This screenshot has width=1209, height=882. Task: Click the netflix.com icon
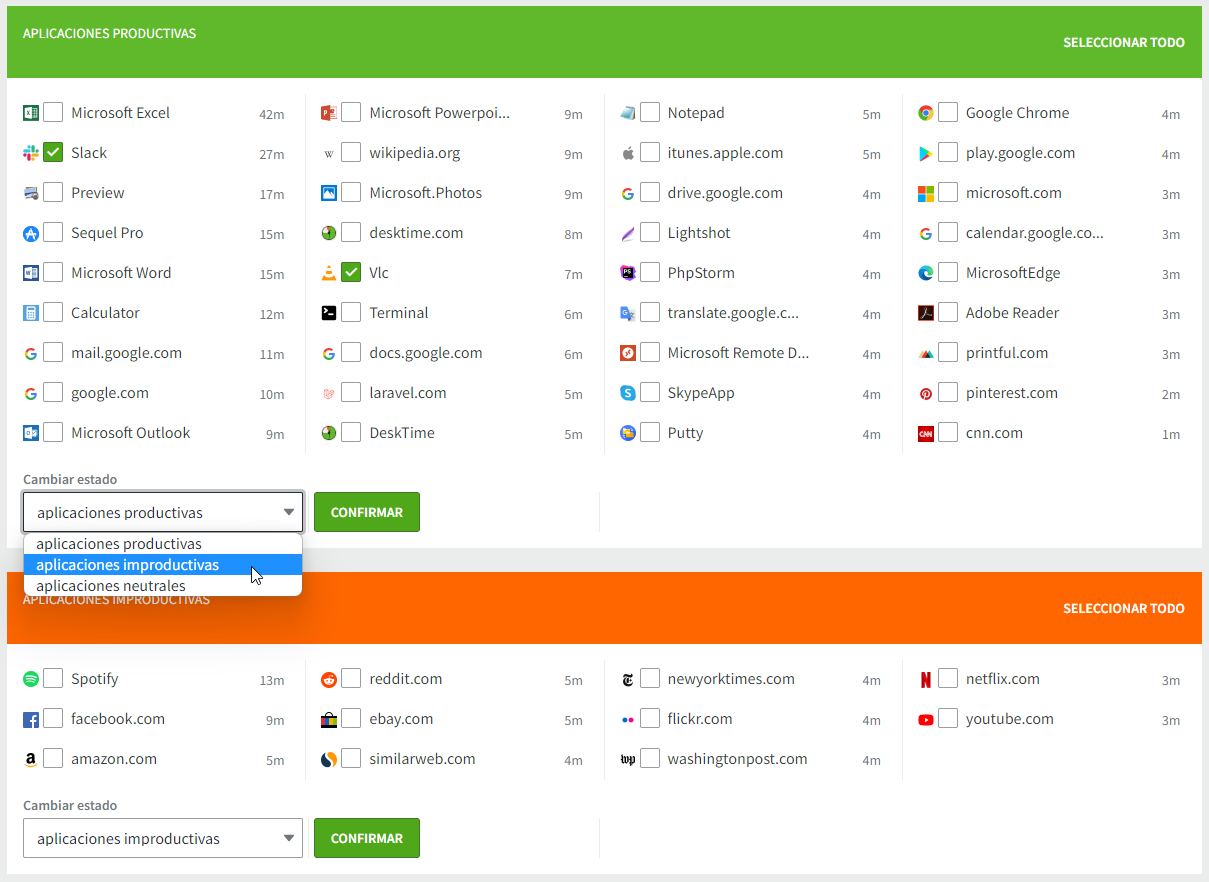pyautogui.click(x=926, y=679)
